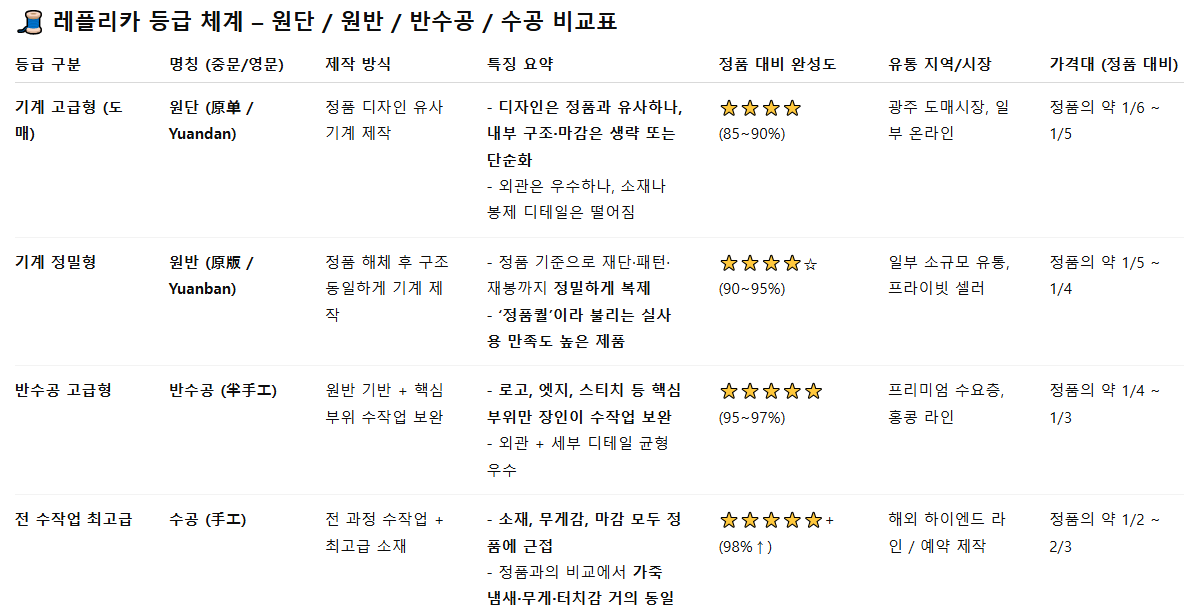Viewport: 1192px width, 610px height.
Task: Select the 명칭 (중문/영문) column header
Action: (227, 64)
